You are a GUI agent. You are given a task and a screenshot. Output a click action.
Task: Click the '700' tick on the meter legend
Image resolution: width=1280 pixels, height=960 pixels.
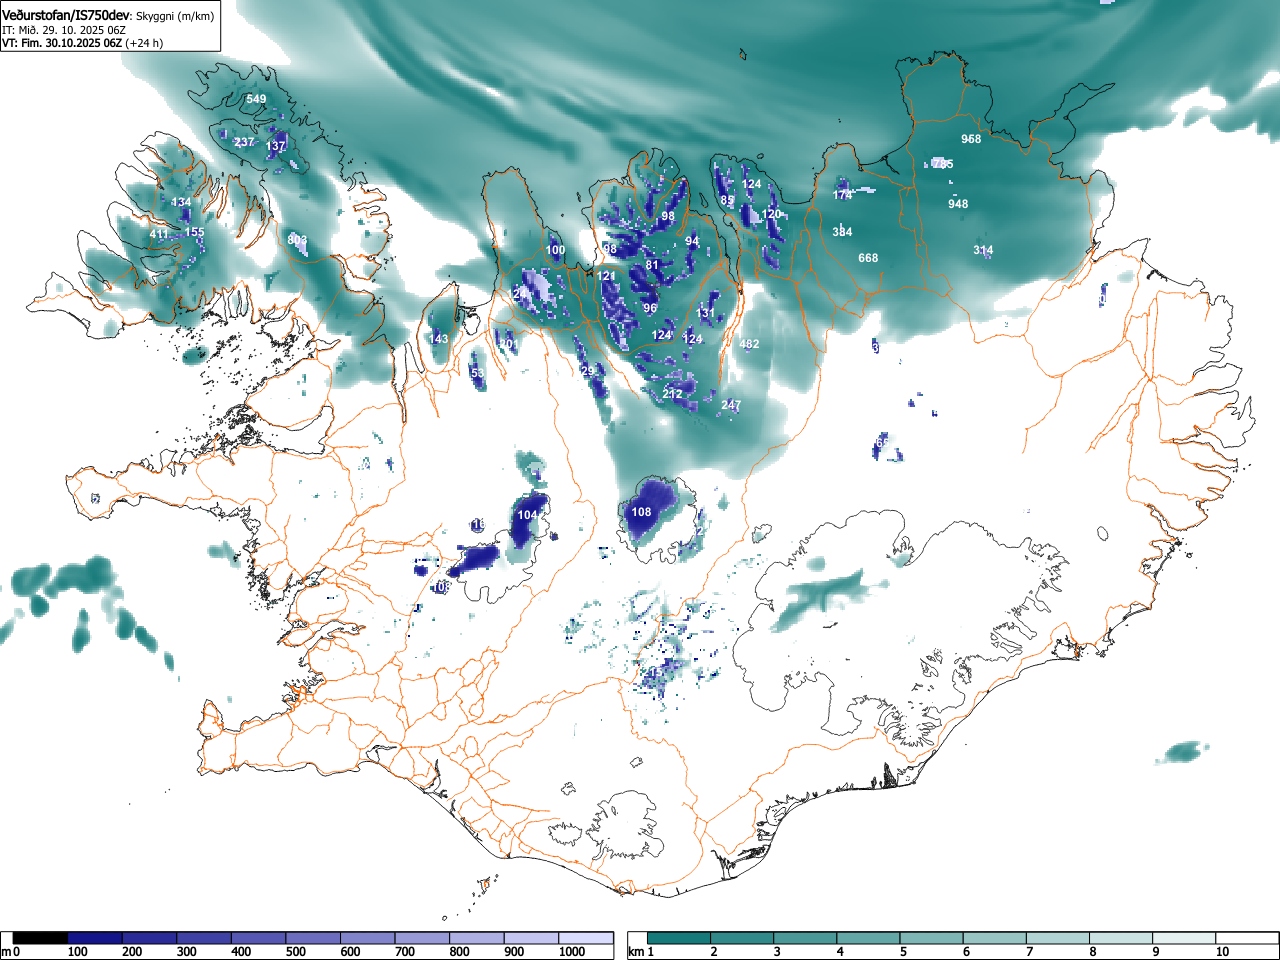click(x=405, y=952)
